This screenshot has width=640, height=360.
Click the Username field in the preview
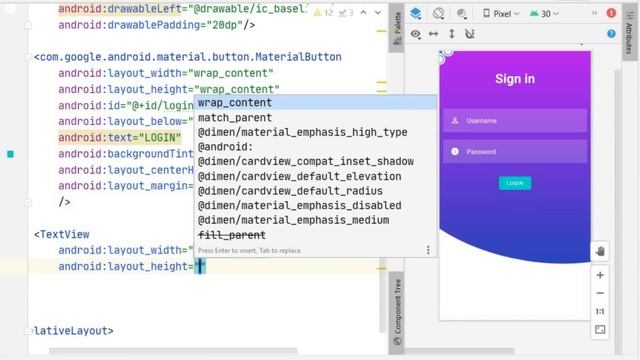[515, 120]
